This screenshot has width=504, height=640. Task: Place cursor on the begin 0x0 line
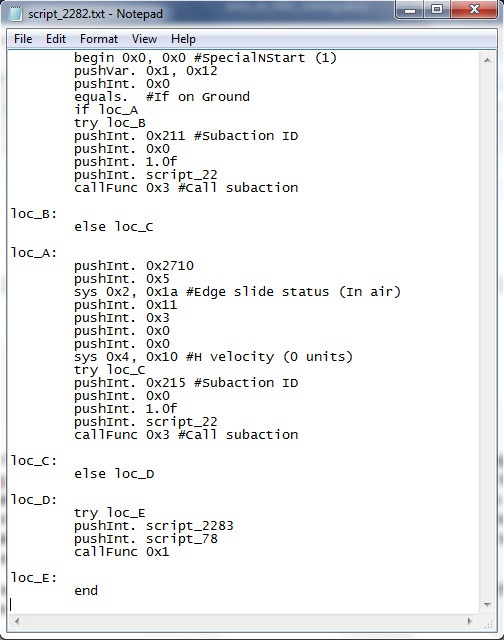click(x=205, y=58)
